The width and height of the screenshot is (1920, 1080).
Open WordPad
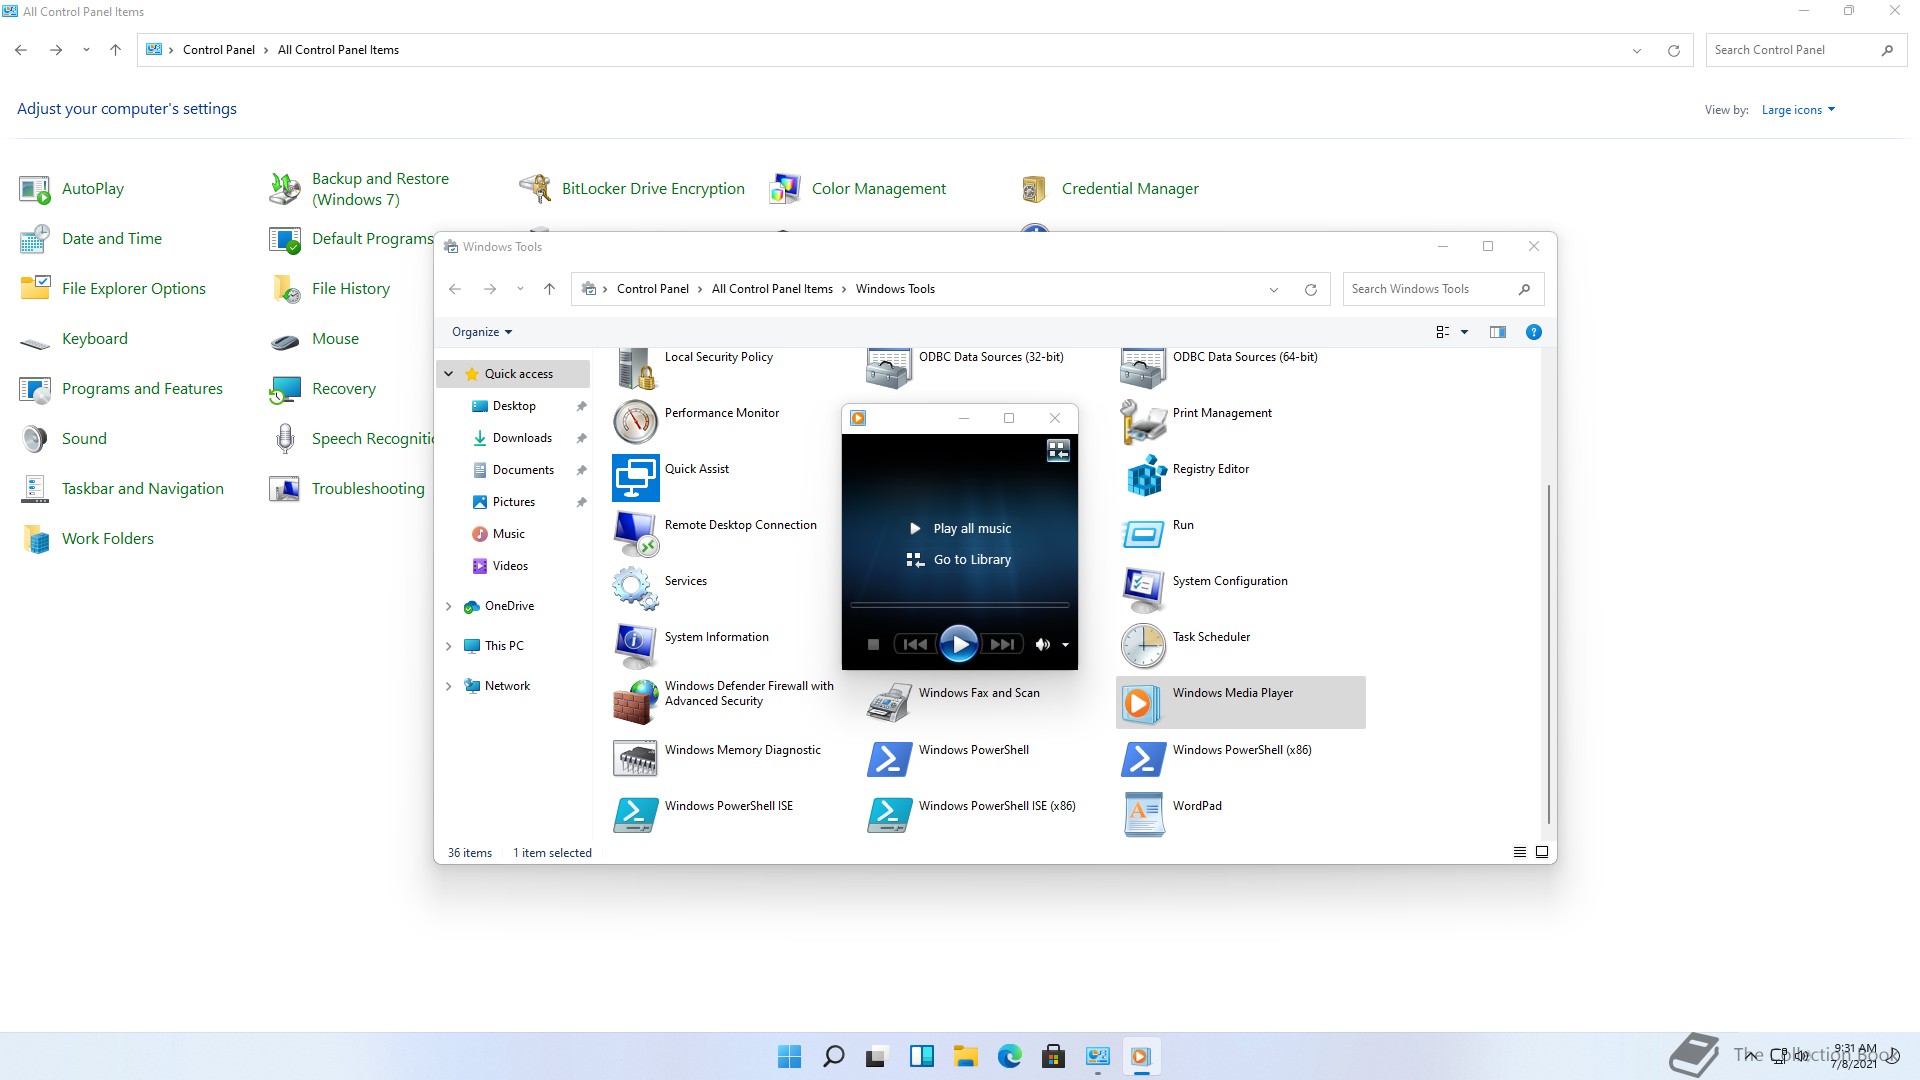(1172, 815)
